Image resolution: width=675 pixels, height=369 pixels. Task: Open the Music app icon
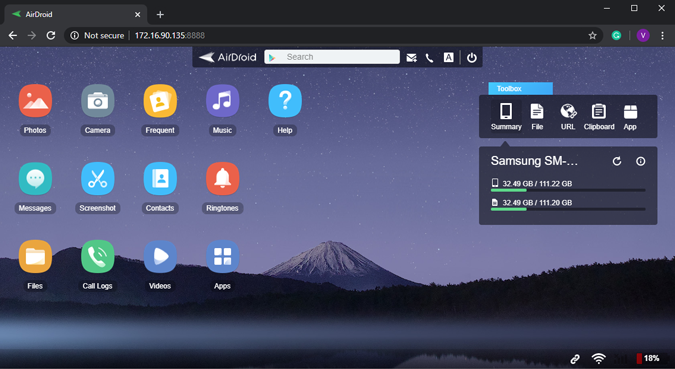(x=223, y=101)
